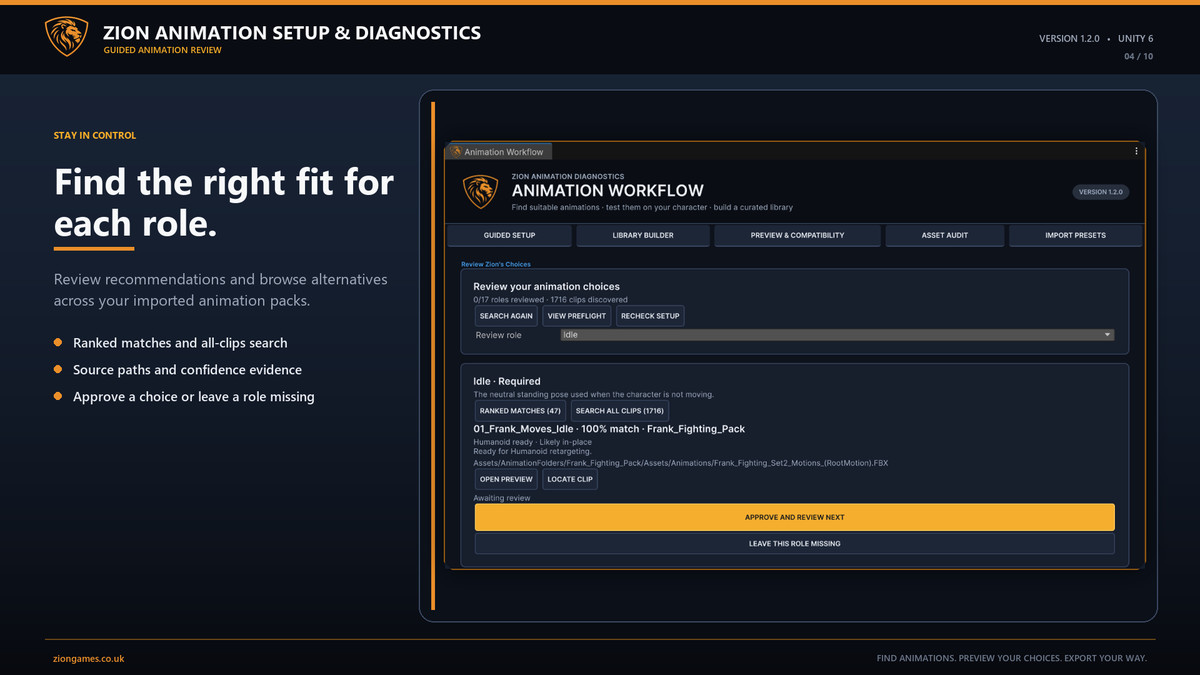
Task: Go to Preview & Compatibility tab
Action: tap(797, 235)
